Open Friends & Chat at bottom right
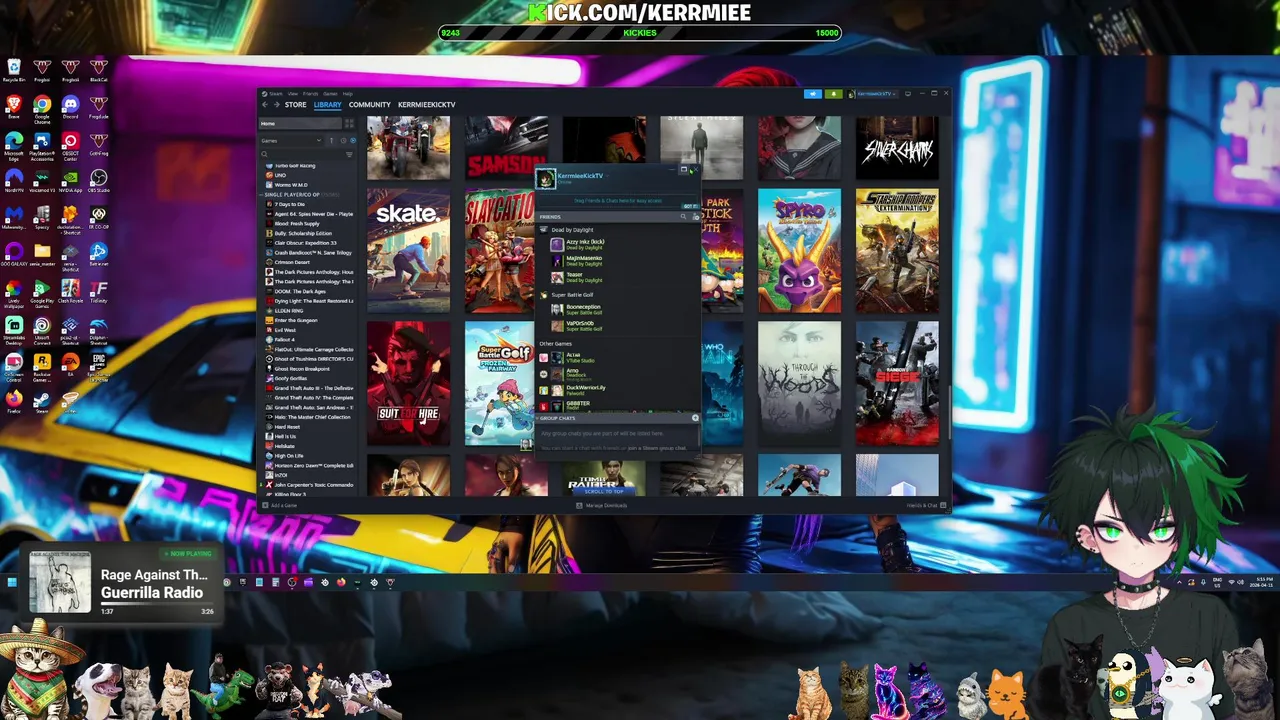 (x=925, y=506)
